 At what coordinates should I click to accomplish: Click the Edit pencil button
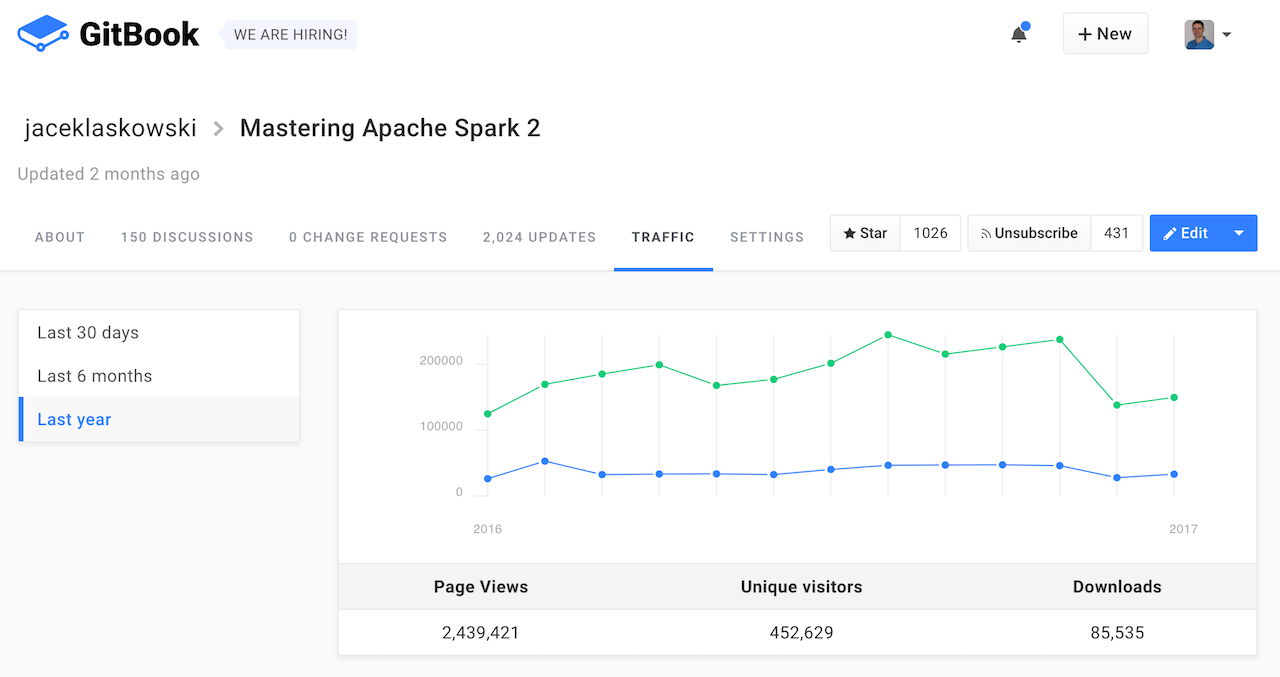point(1186,233)
